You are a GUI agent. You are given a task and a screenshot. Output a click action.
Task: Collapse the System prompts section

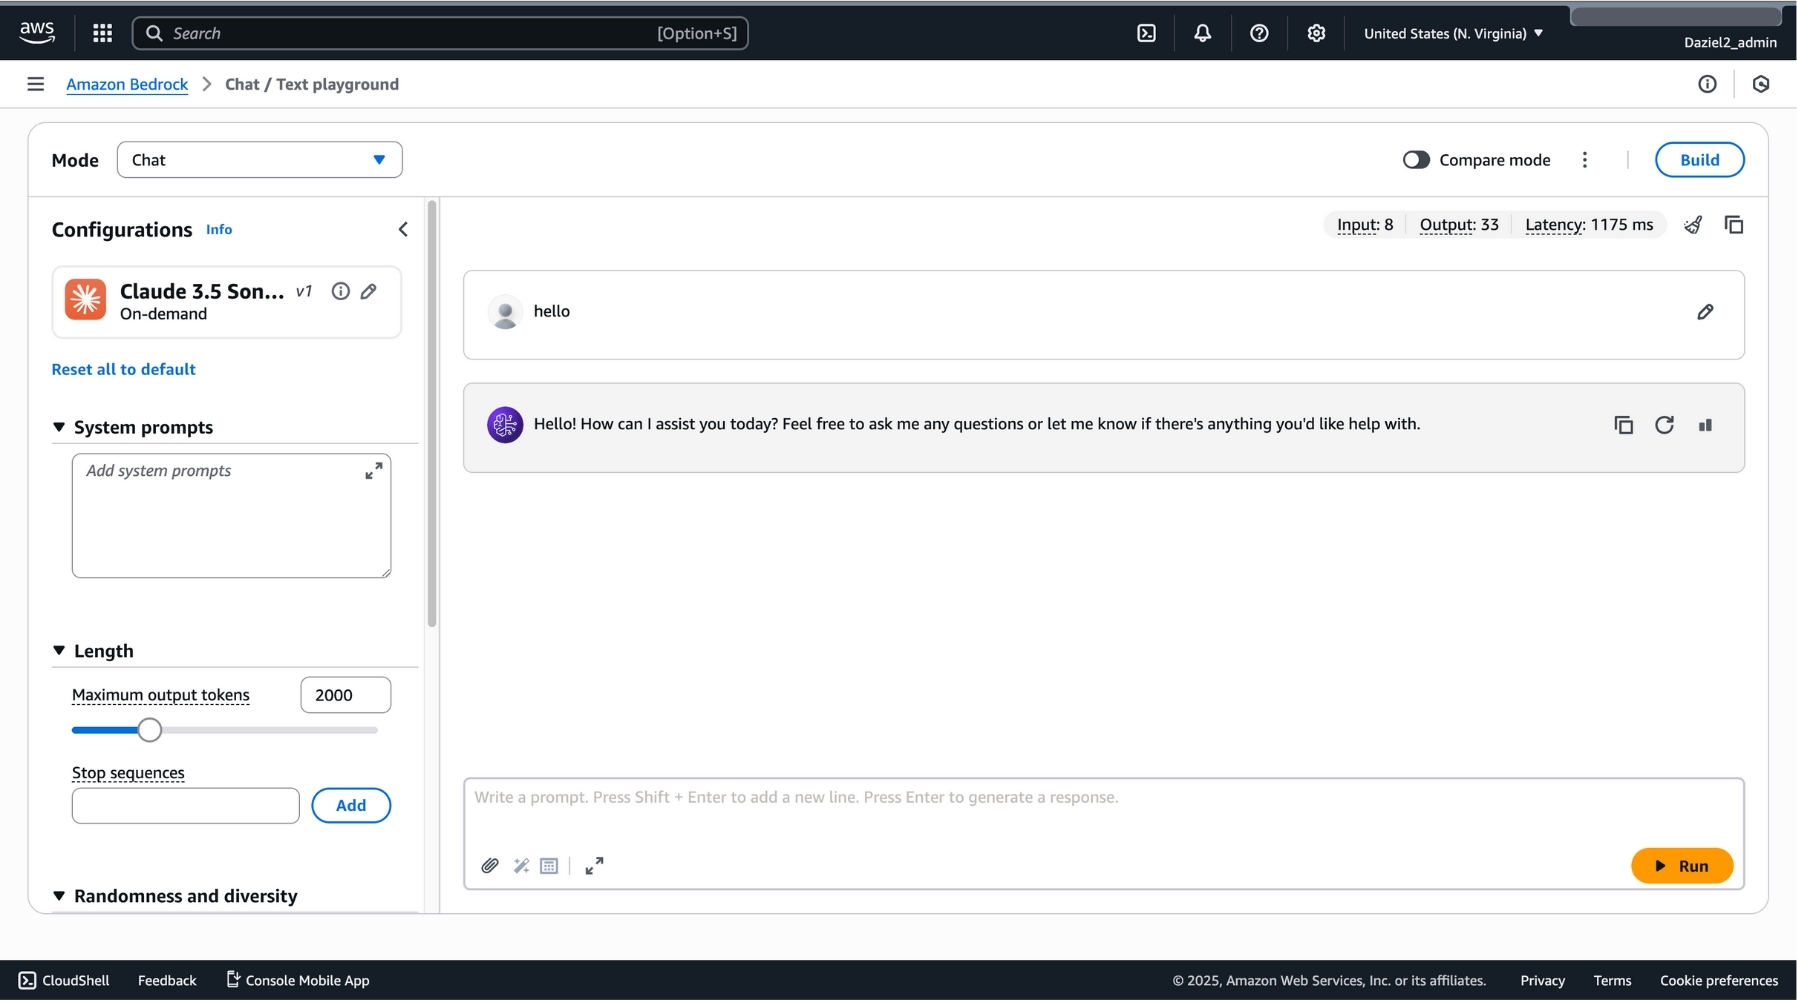click(x=58, y=427)
